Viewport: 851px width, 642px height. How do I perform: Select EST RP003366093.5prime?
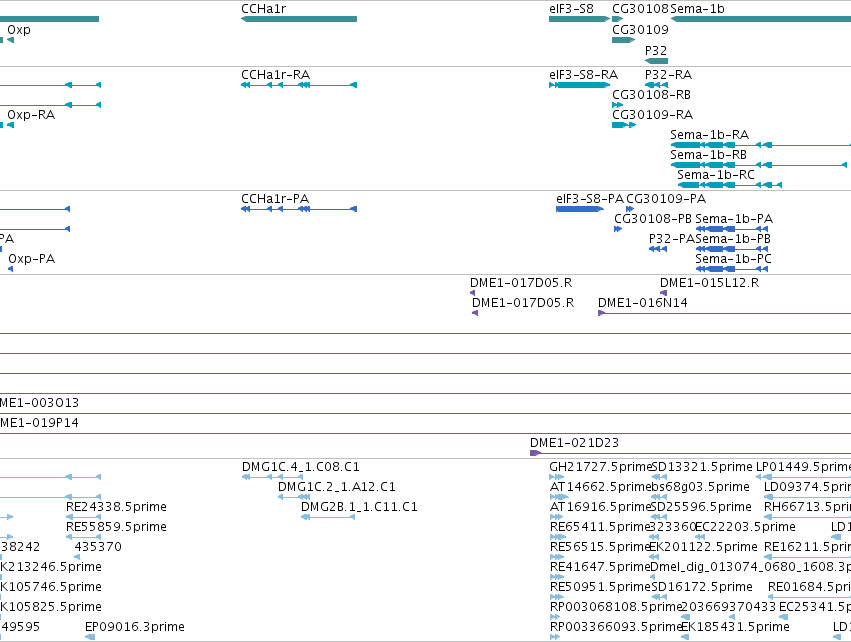(x=554, y=637)
